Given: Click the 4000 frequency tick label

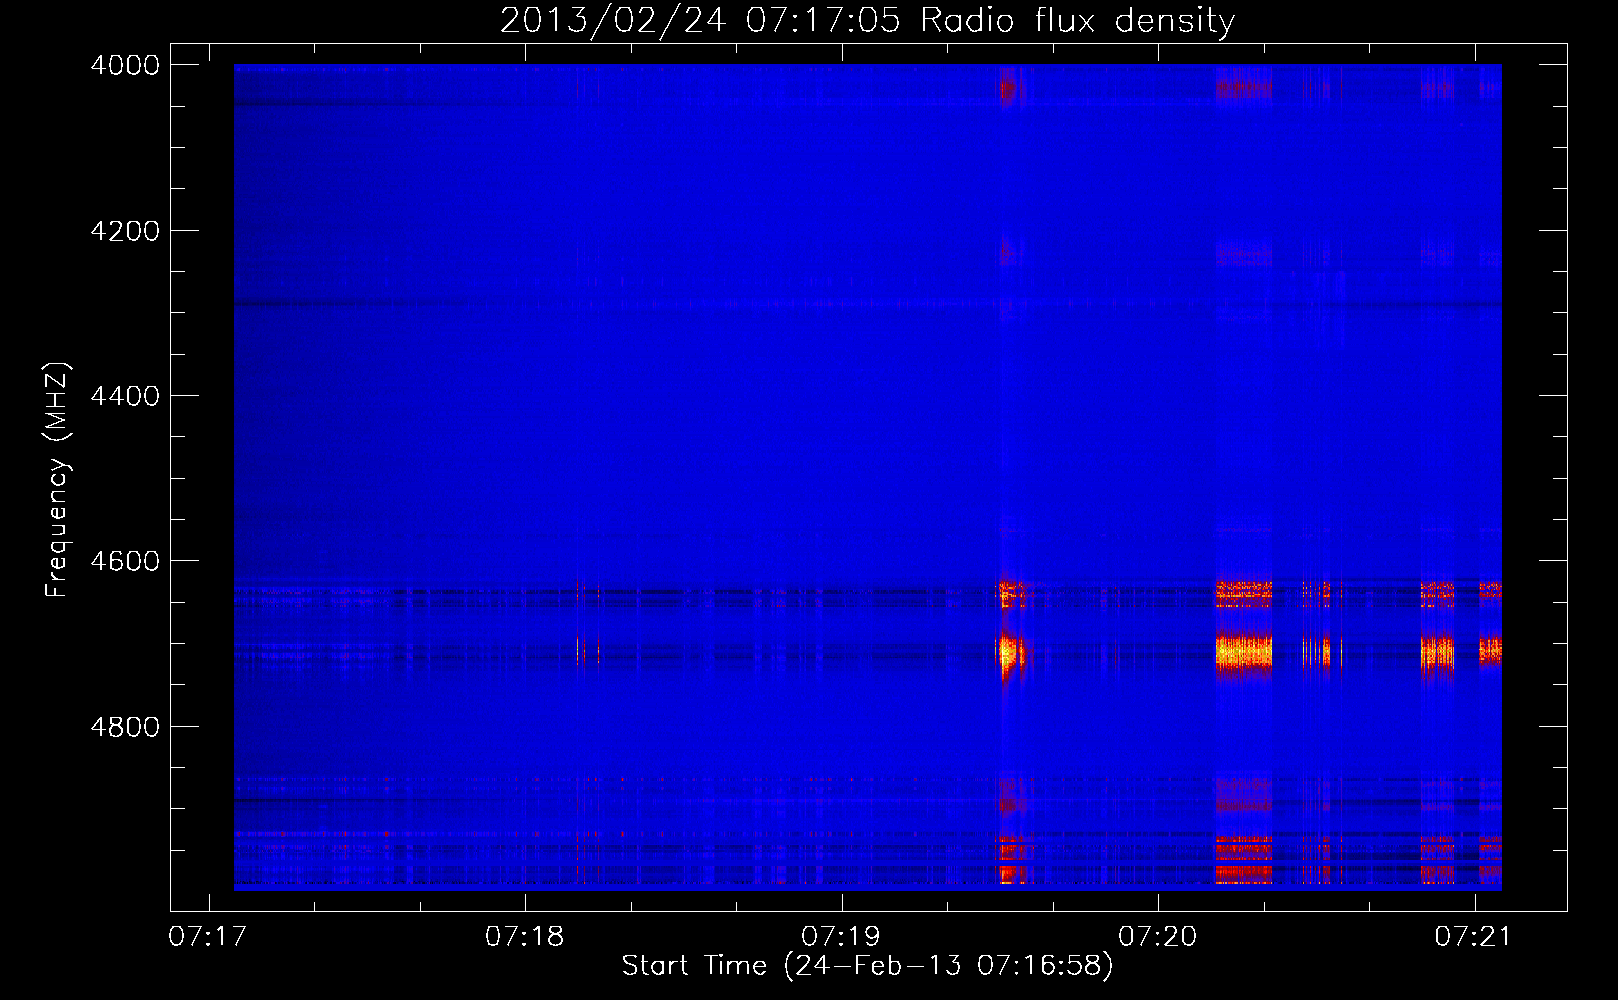Looking at the screenshot, I should click(x=125, y=65).
